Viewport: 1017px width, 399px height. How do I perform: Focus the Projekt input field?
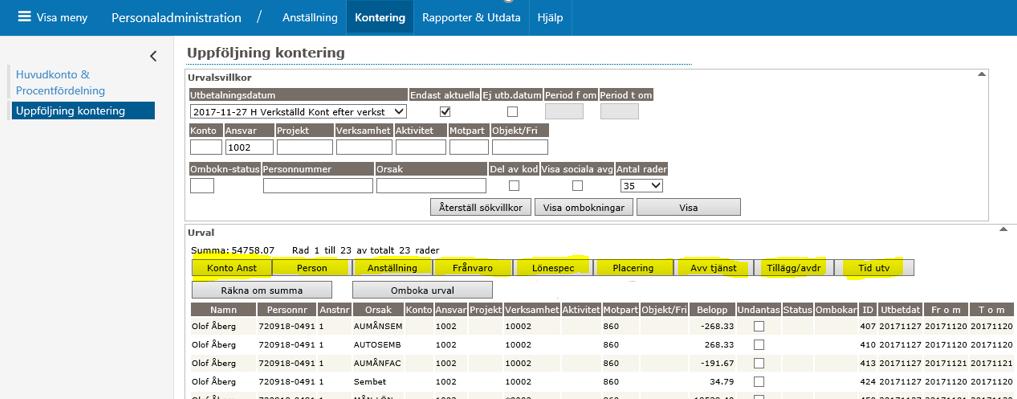[305, 147]
